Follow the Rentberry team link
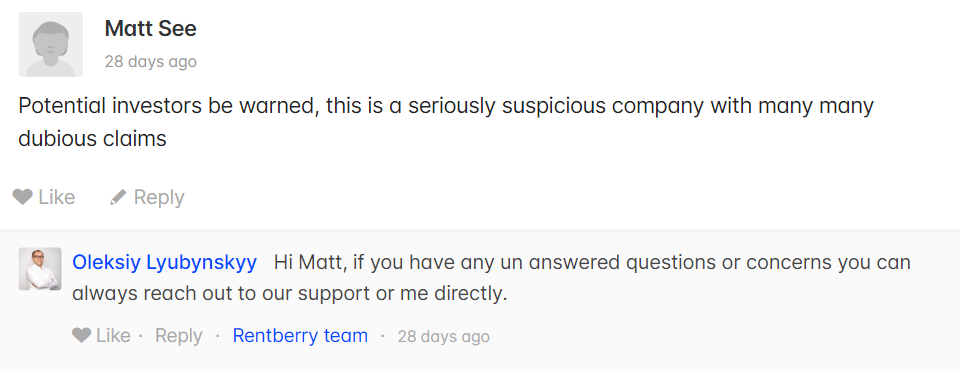 300,335
